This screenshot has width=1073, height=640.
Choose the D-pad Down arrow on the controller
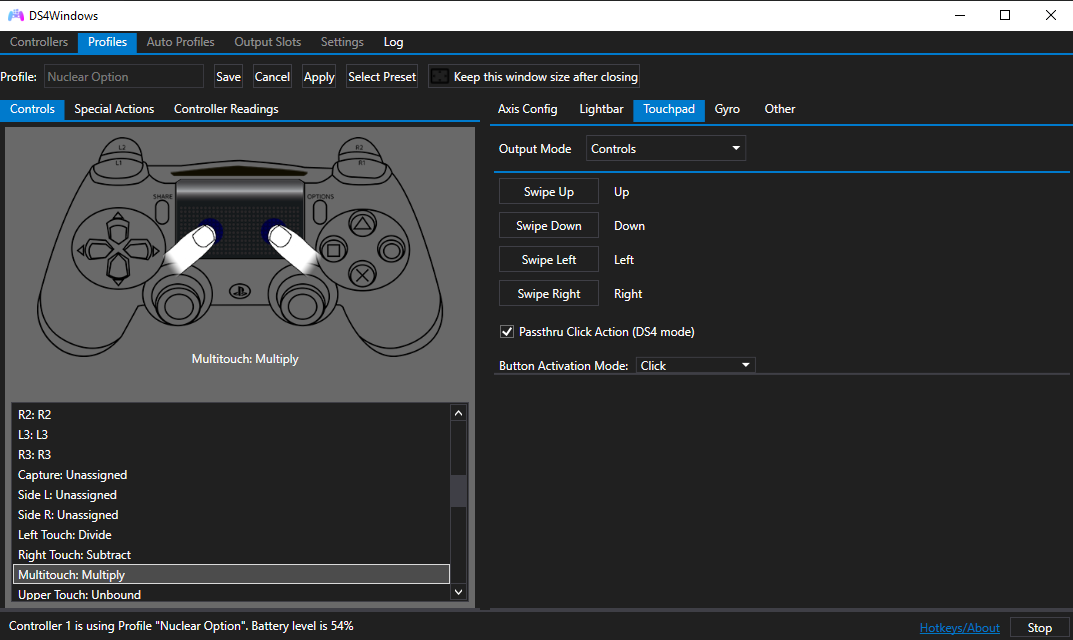point(118,271)
